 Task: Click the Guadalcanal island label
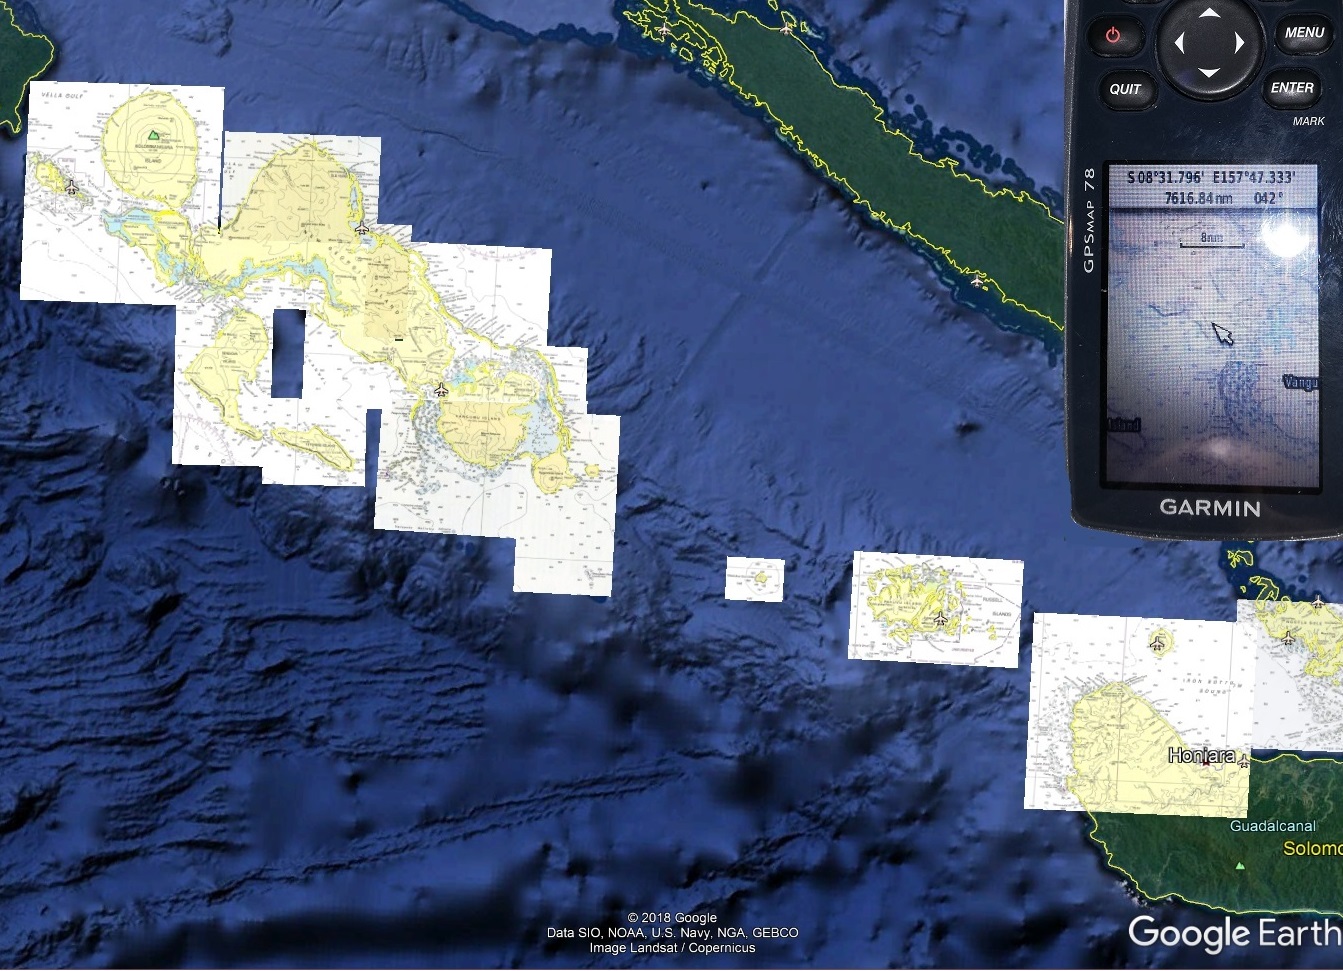[1272, 826]
